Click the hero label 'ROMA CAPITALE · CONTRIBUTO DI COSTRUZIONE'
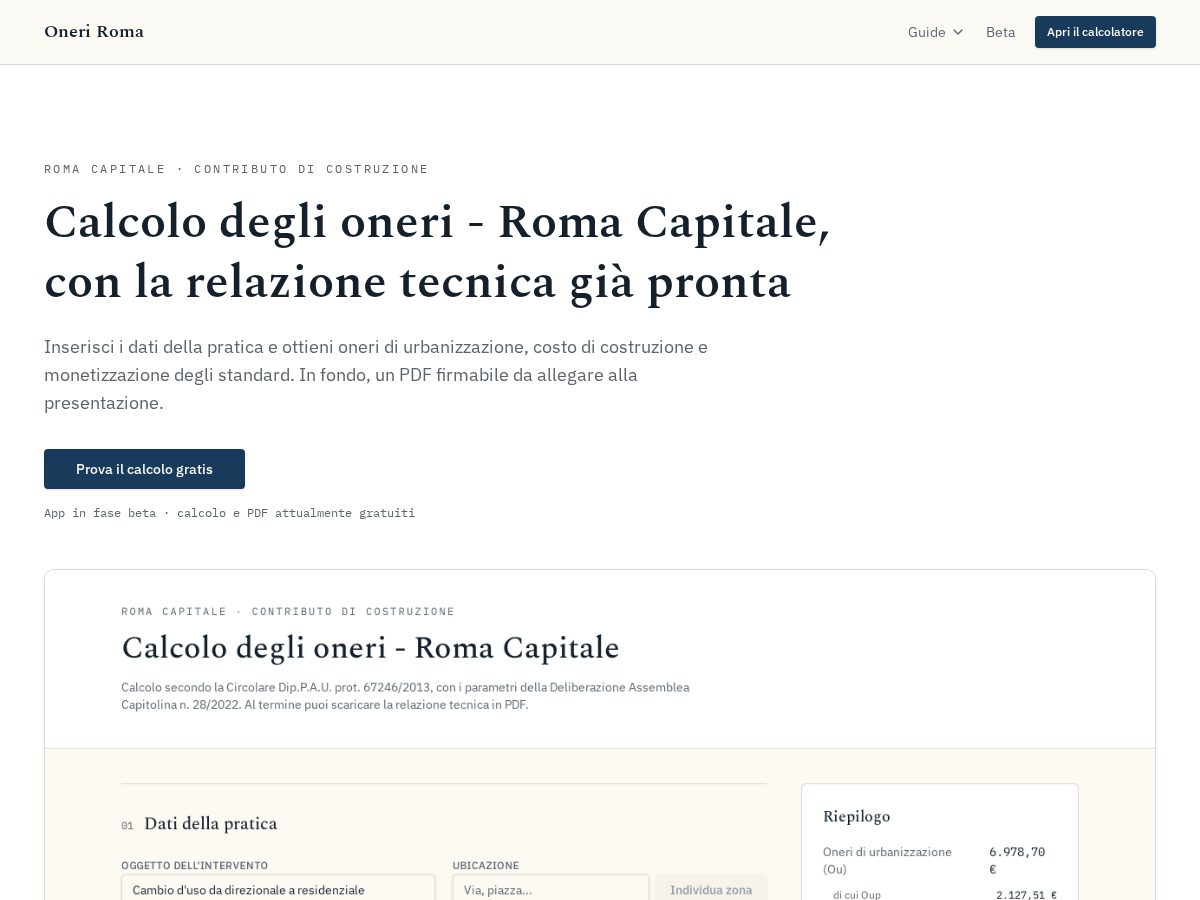Screen dimensions: 1200x900 236,169
